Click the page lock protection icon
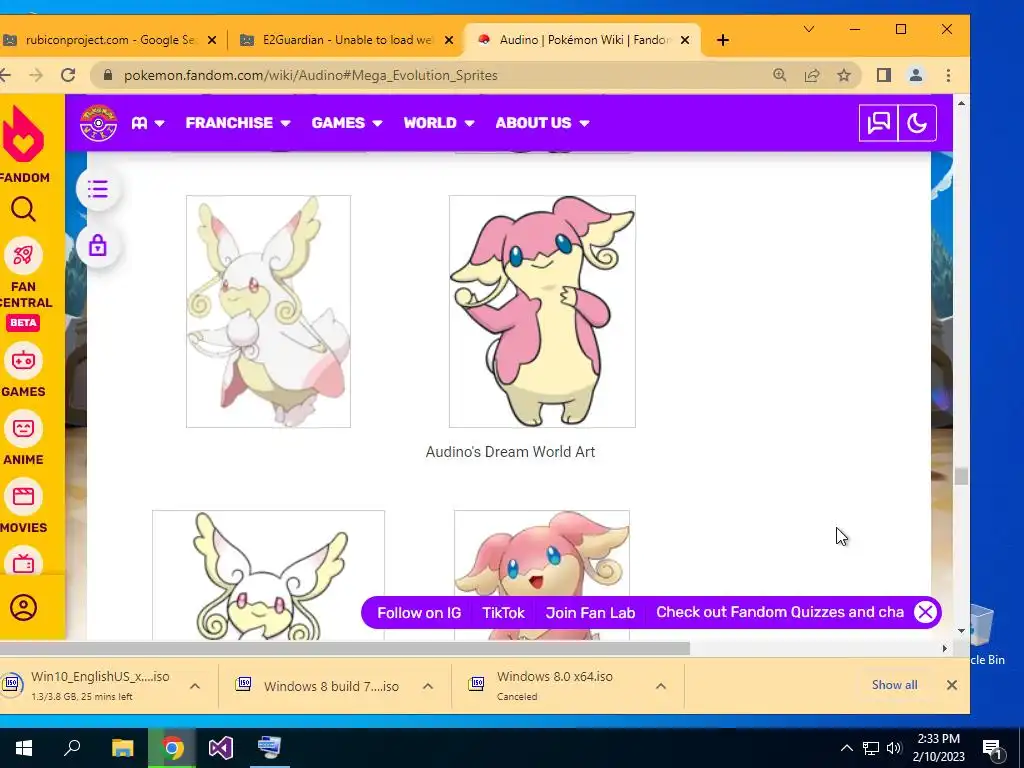Viewport: 1024px width, 768px height. 97,246
